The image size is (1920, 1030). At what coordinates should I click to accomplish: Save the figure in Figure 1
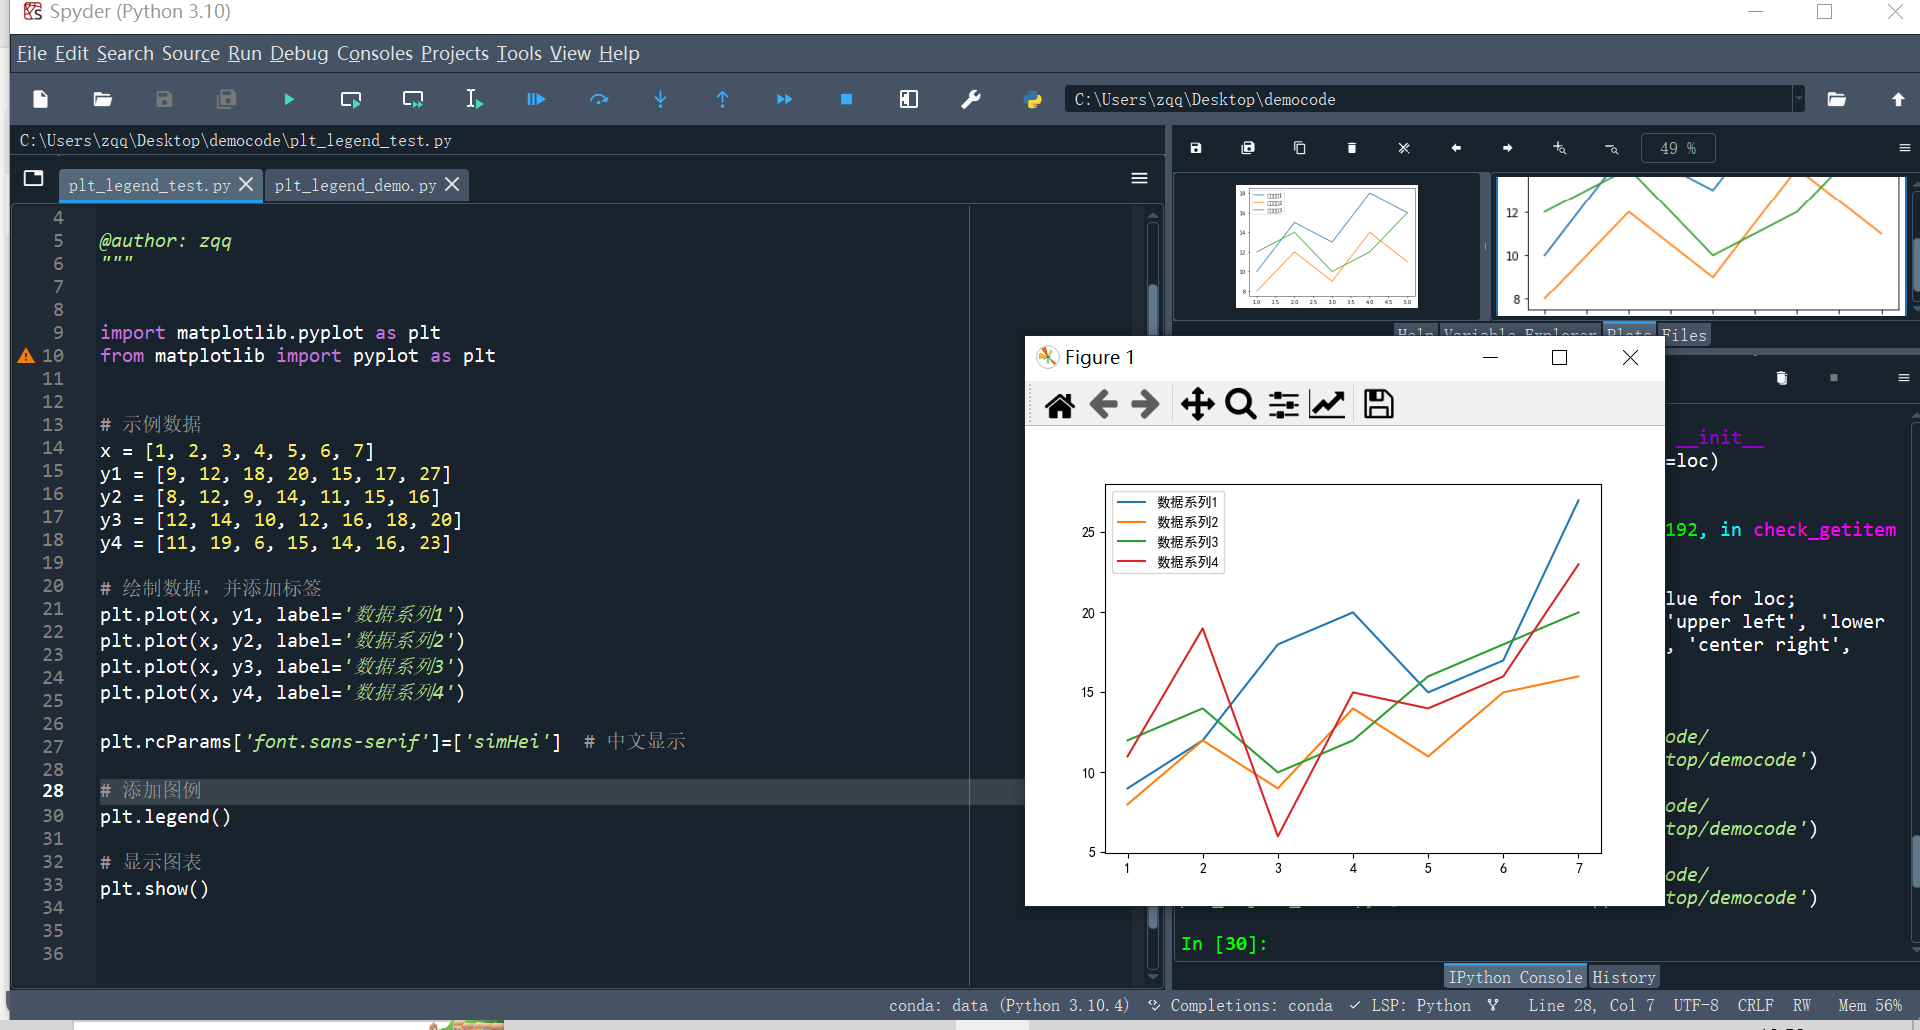pos(1379,405)
